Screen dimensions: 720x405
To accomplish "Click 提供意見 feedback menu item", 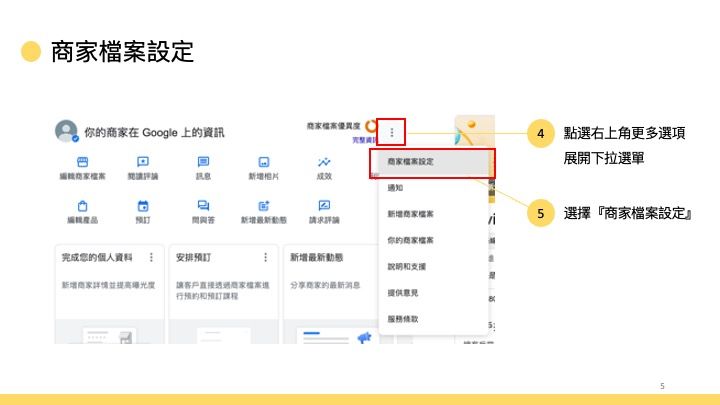I will [402, 292].
